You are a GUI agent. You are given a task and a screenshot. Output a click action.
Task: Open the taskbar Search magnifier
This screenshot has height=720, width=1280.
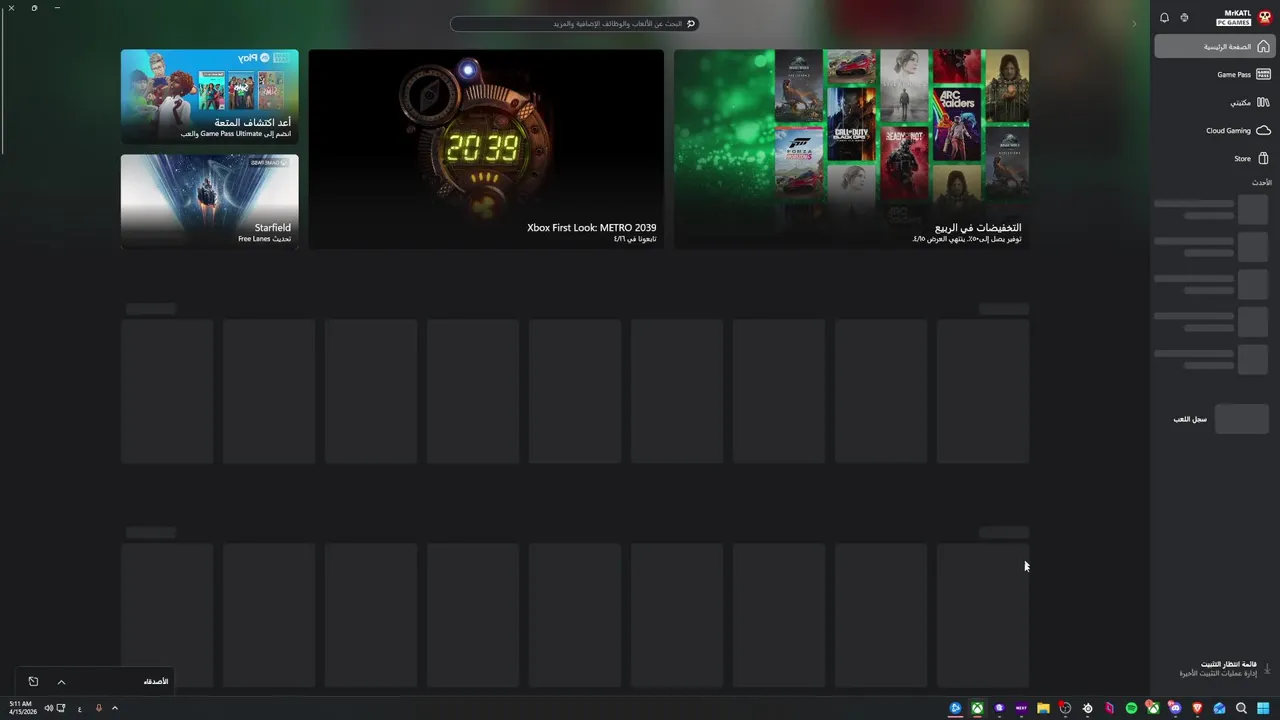1241,708
